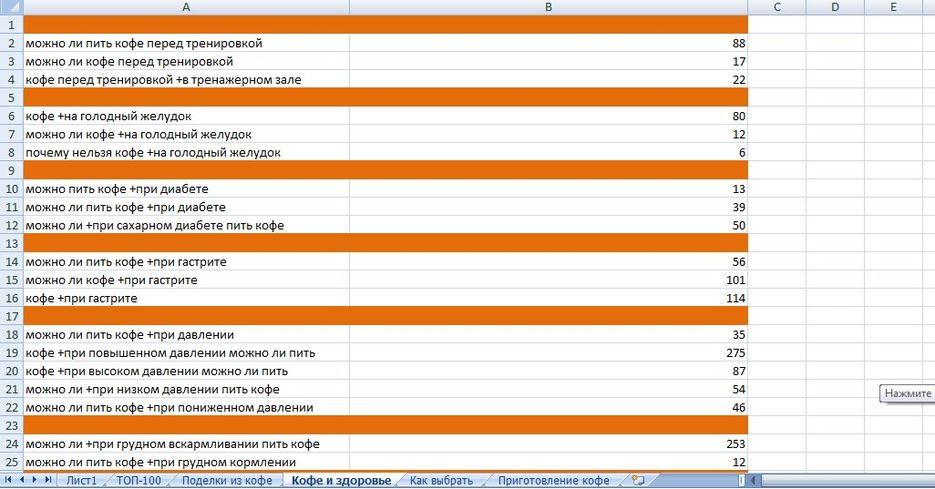Image resolution: width=935 pixels, height=489 pixels.
Task: Select column D header
Action: coord(835,7)
